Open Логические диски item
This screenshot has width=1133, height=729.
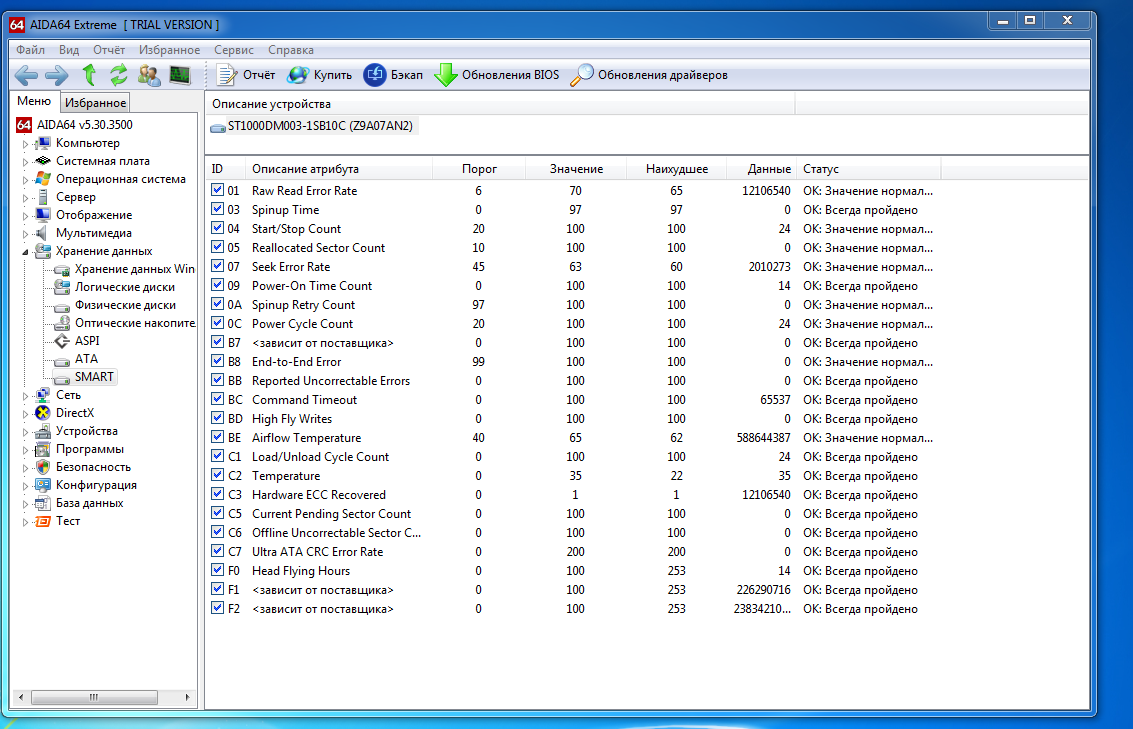pos(124,287)
